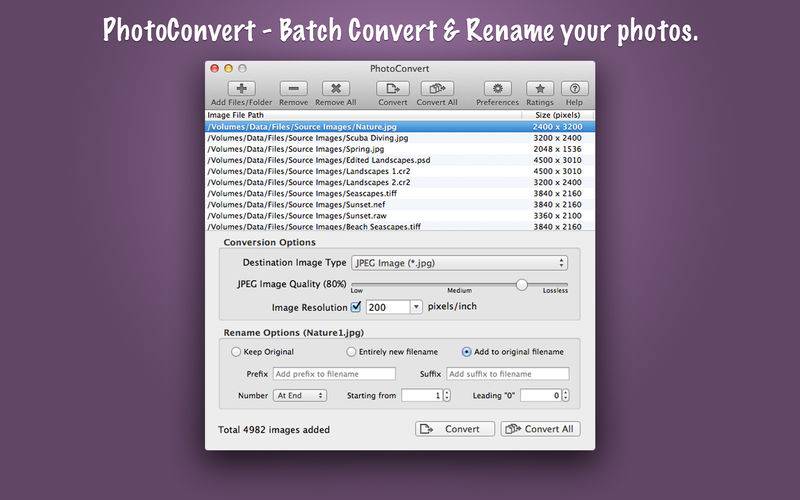Viewport: 800px width, 500px height.
Task: Click the Remove All X toolbar icon
Action: pos(336,89)
